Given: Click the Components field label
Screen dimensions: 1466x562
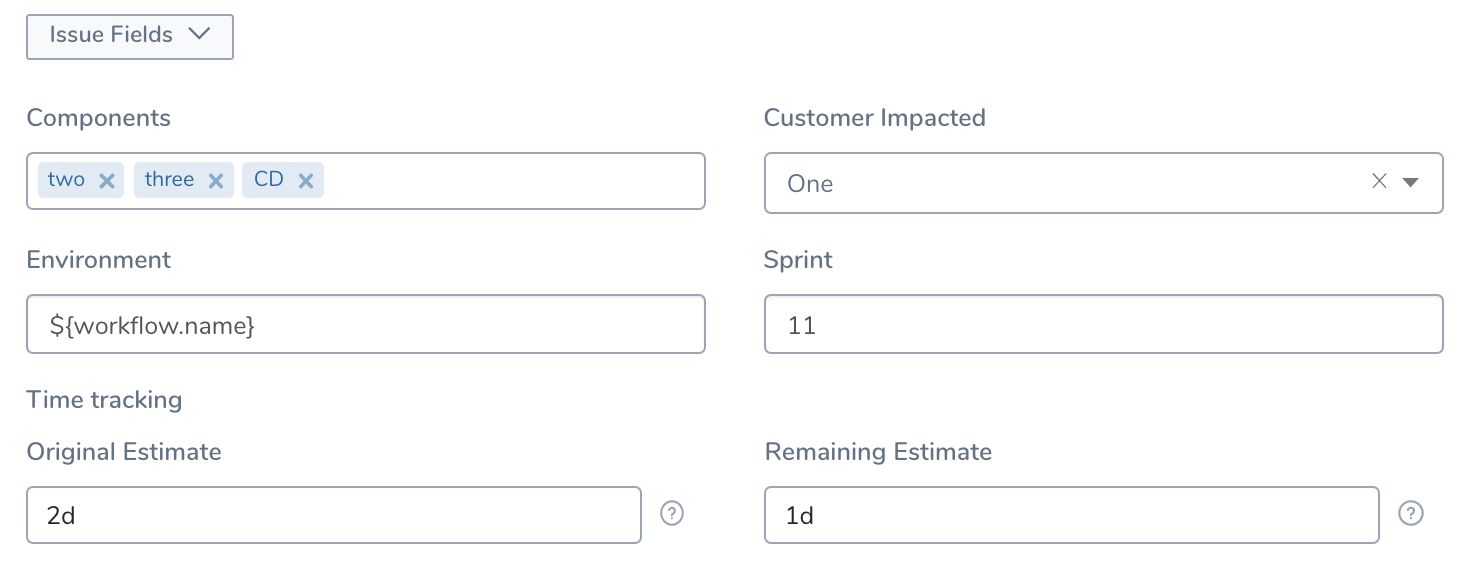Looking at the screenshot, I should coord(99,118).
